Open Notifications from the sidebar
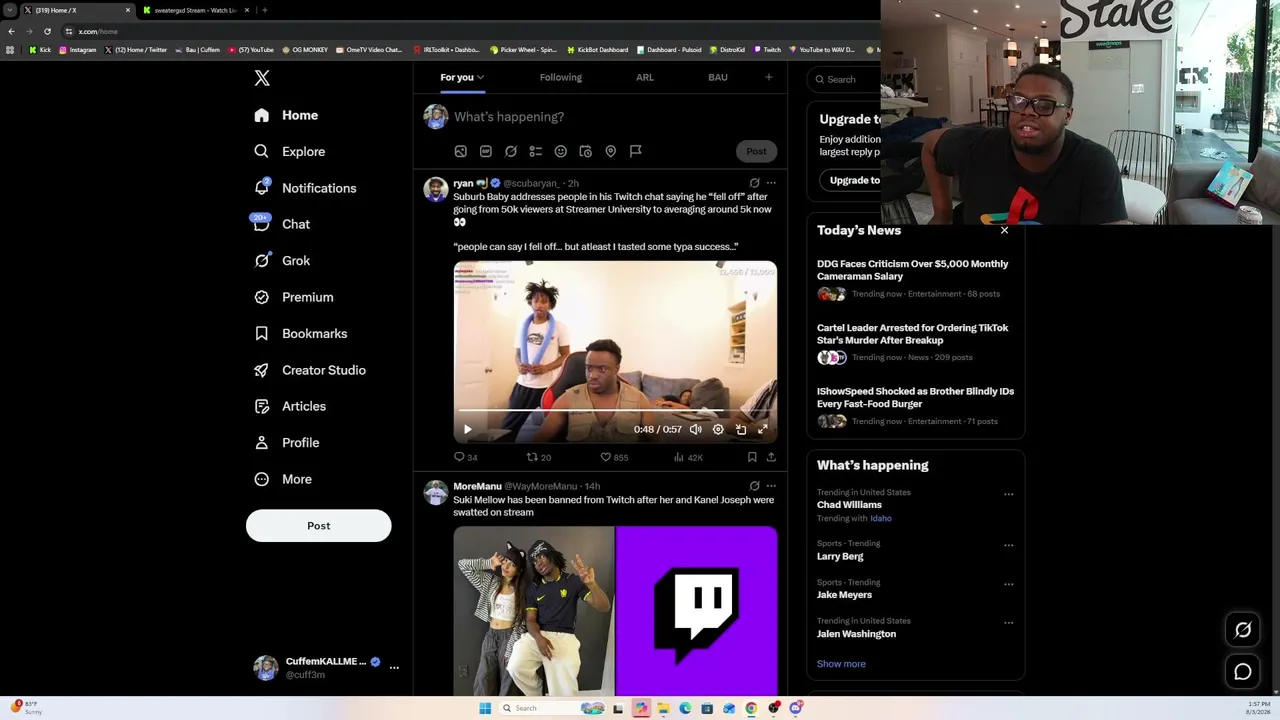Viewport: 1280px width, 720px height. [305, 188]
